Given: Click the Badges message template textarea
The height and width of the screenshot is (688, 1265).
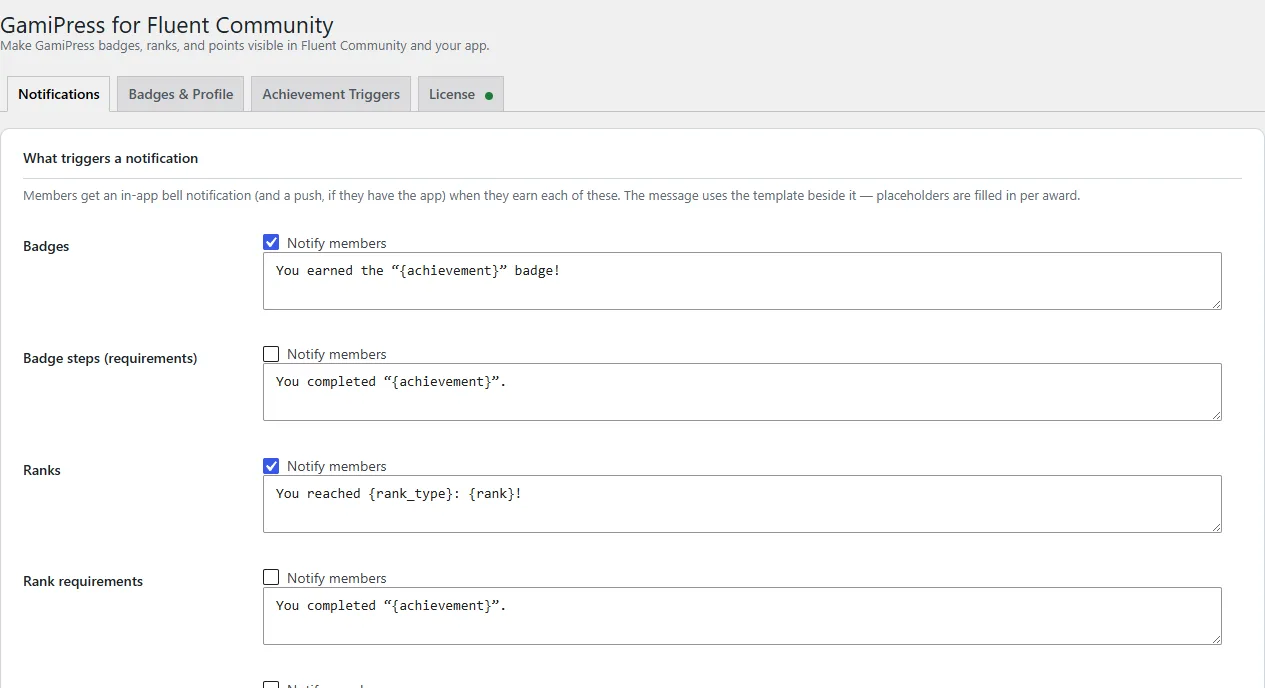Looking at the screenshot, I should pos(742,281).
